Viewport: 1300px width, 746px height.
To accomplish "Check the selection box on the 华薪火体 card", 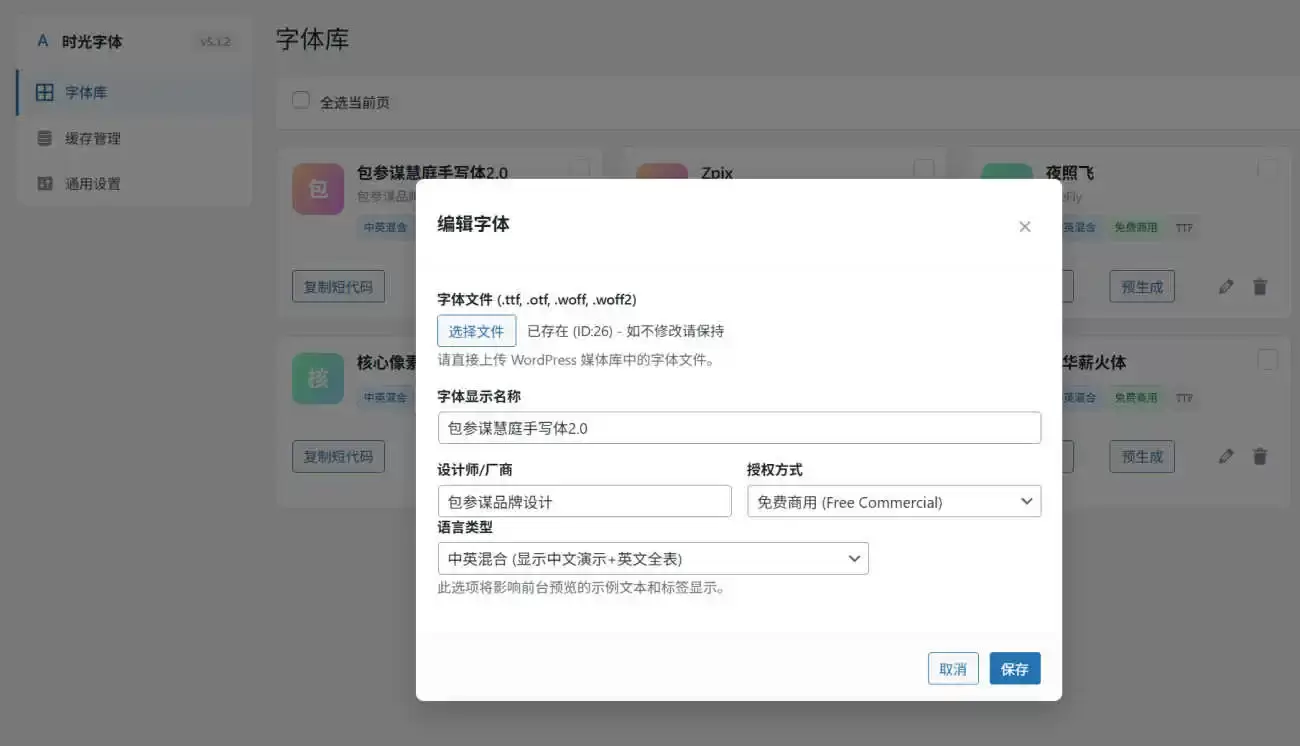I will [x=1268, y=360].
